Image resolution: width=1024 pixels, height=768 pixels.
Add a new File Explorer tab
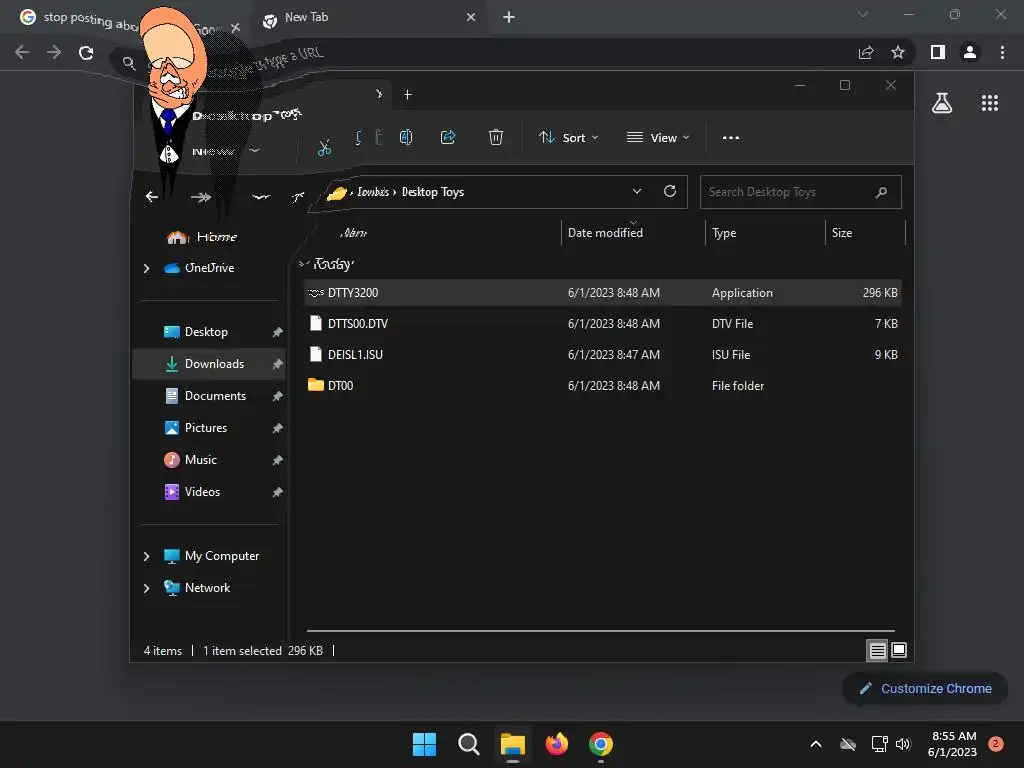pos(408,95)
